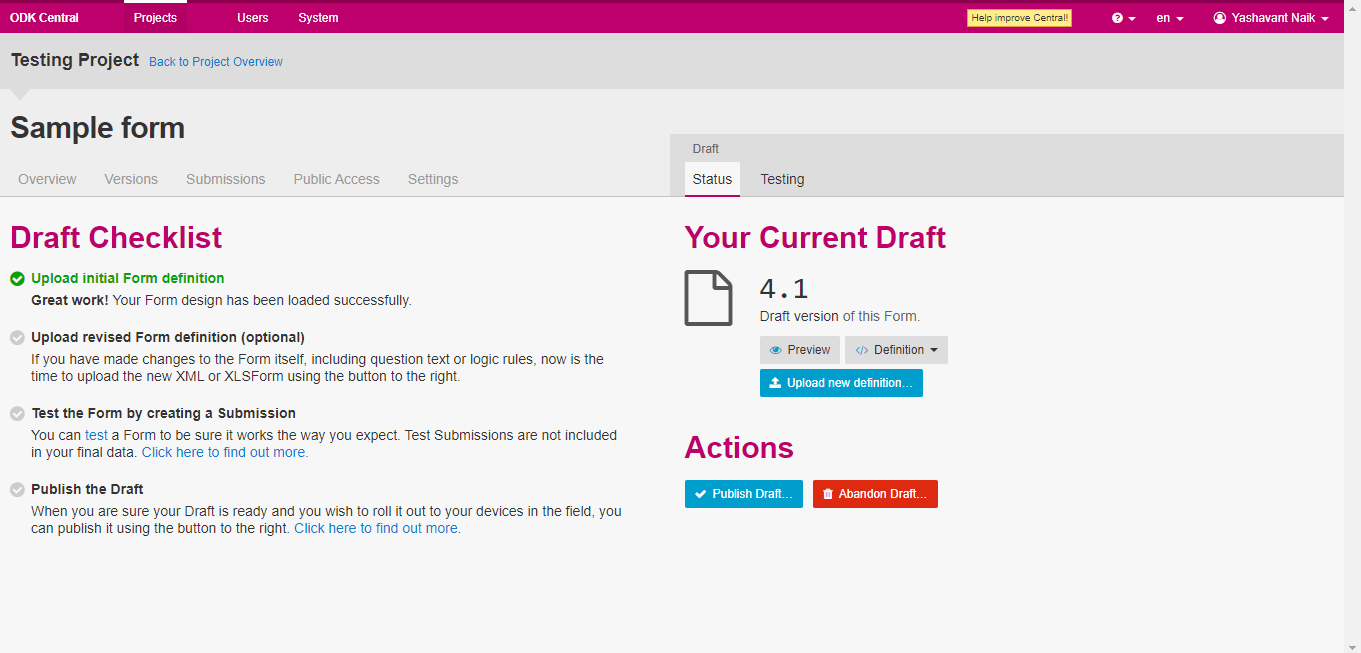Click the draft document file icon
1361x653 pixels.
pyautogui.click(x=708, y=297)
